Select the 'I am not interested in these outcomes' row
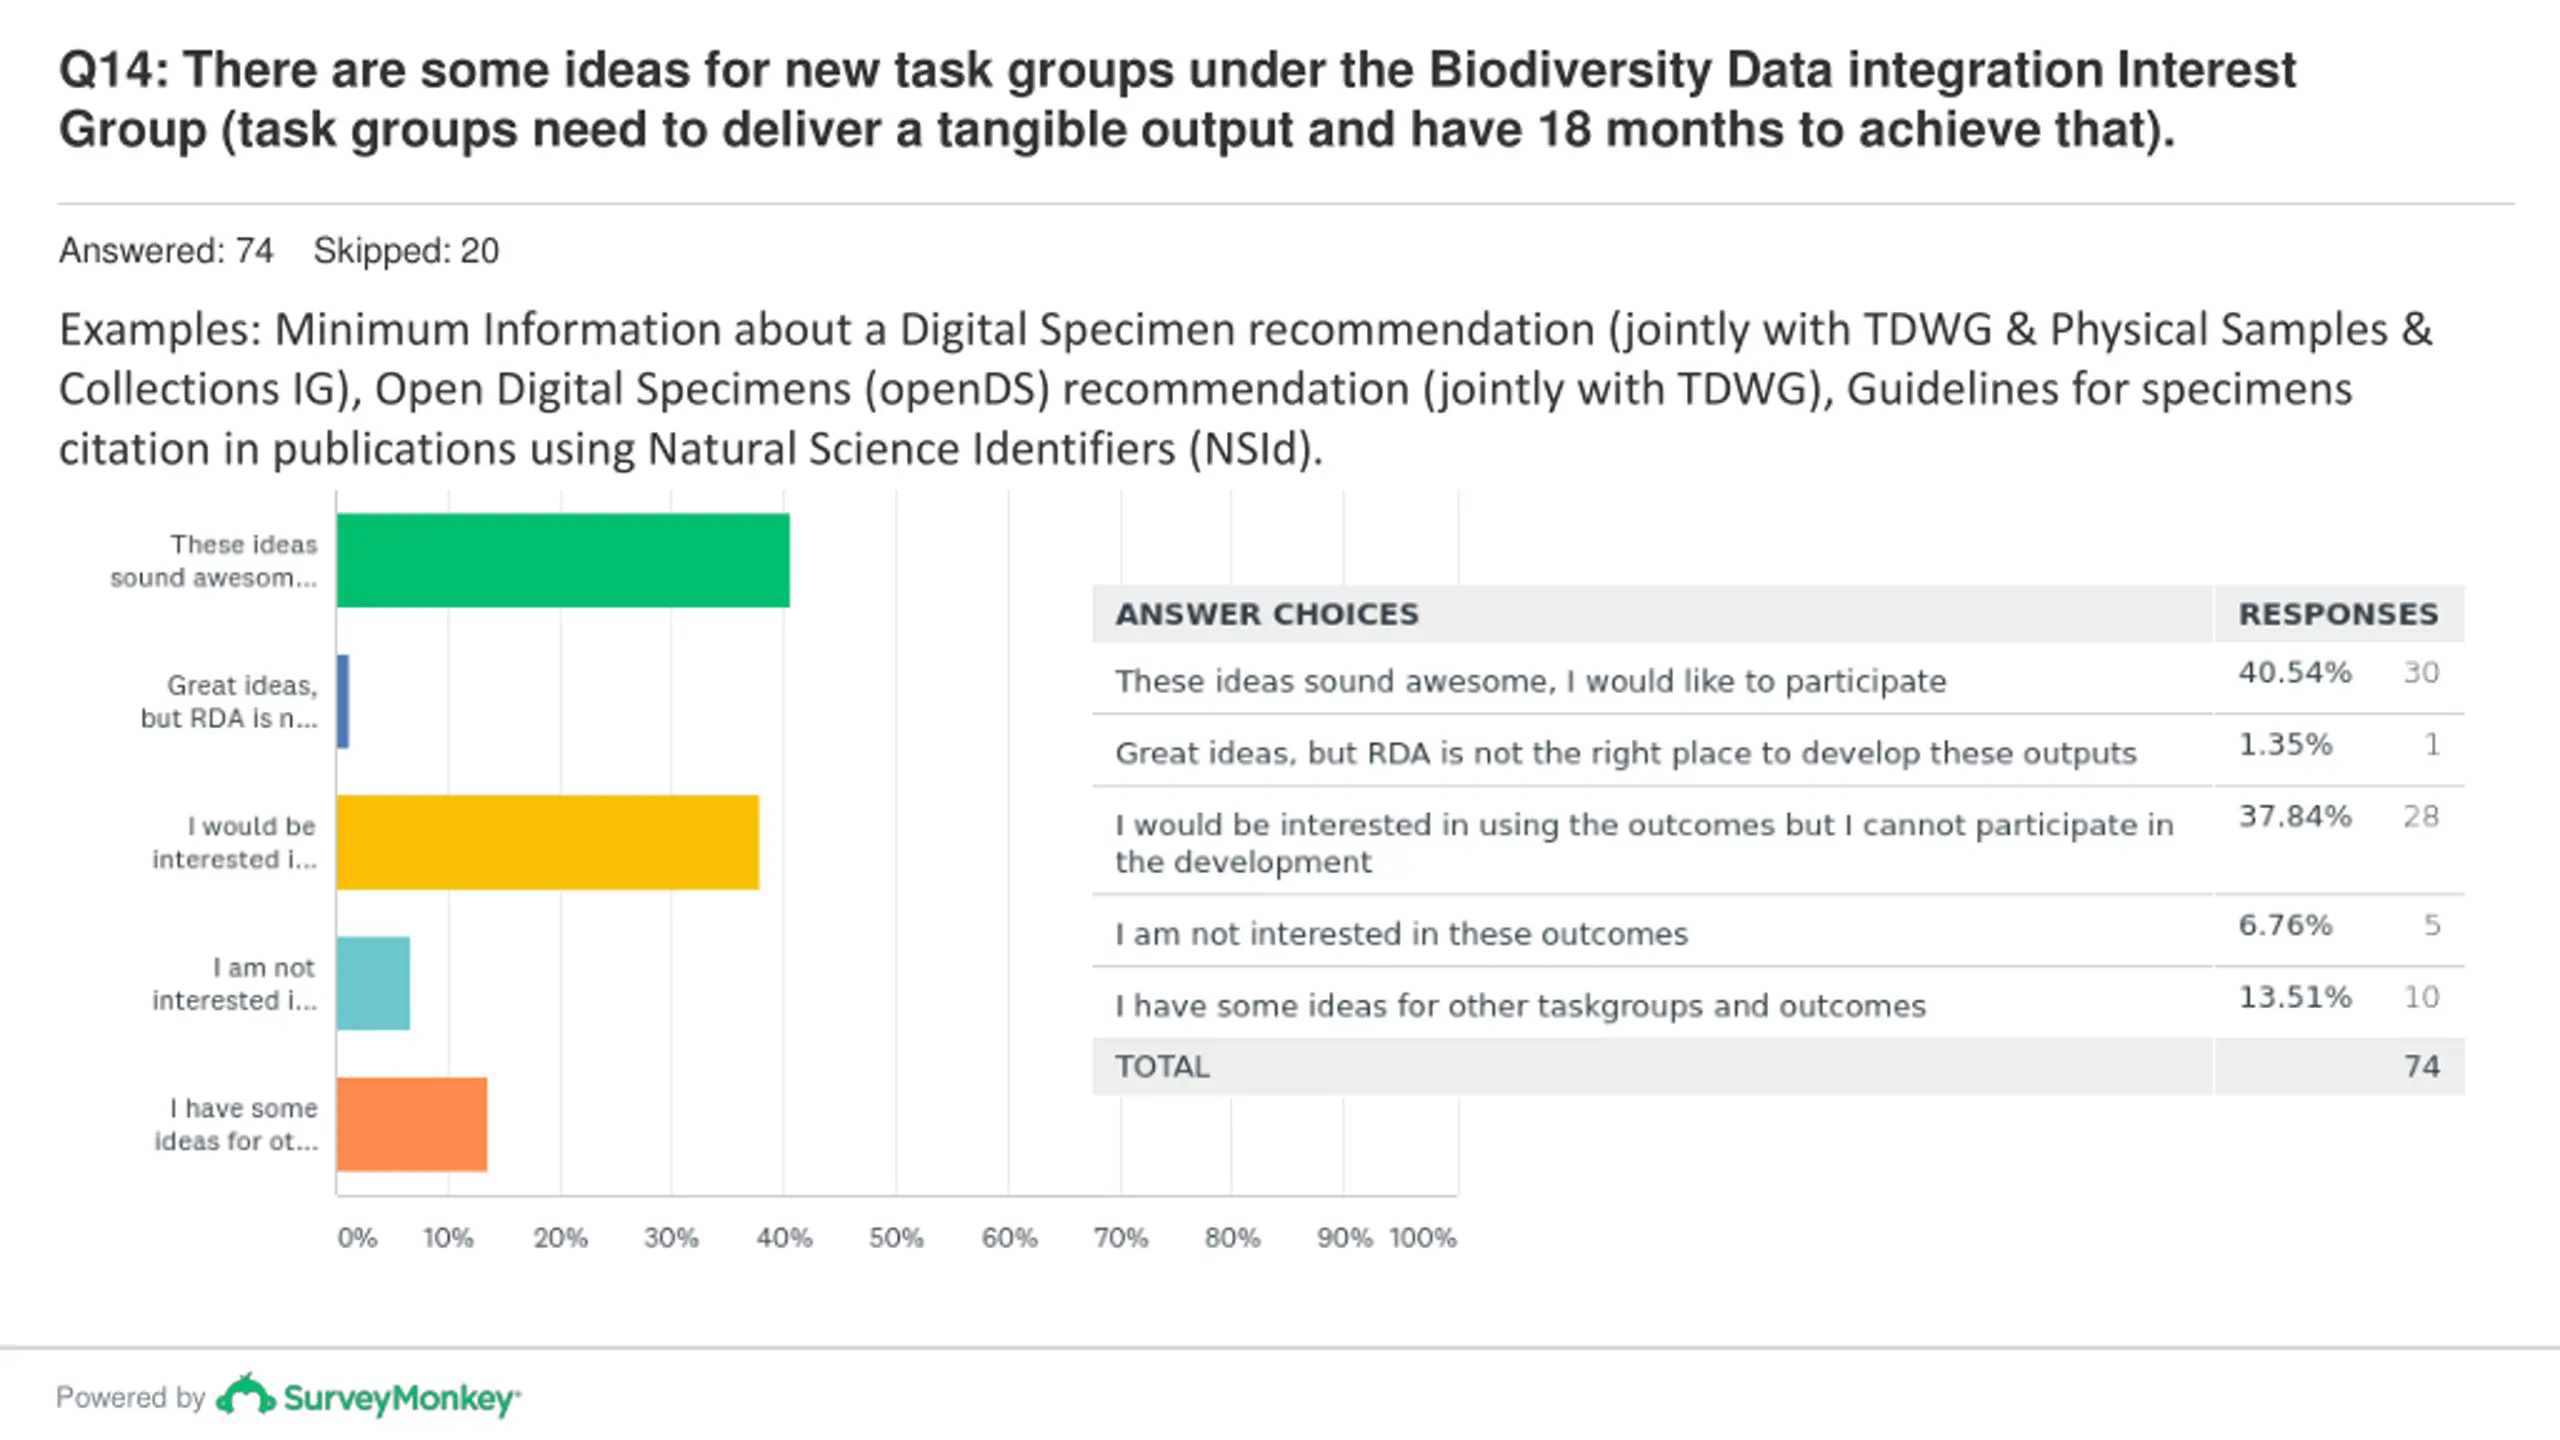2560x1440 pixels. tap(1778, 931)
